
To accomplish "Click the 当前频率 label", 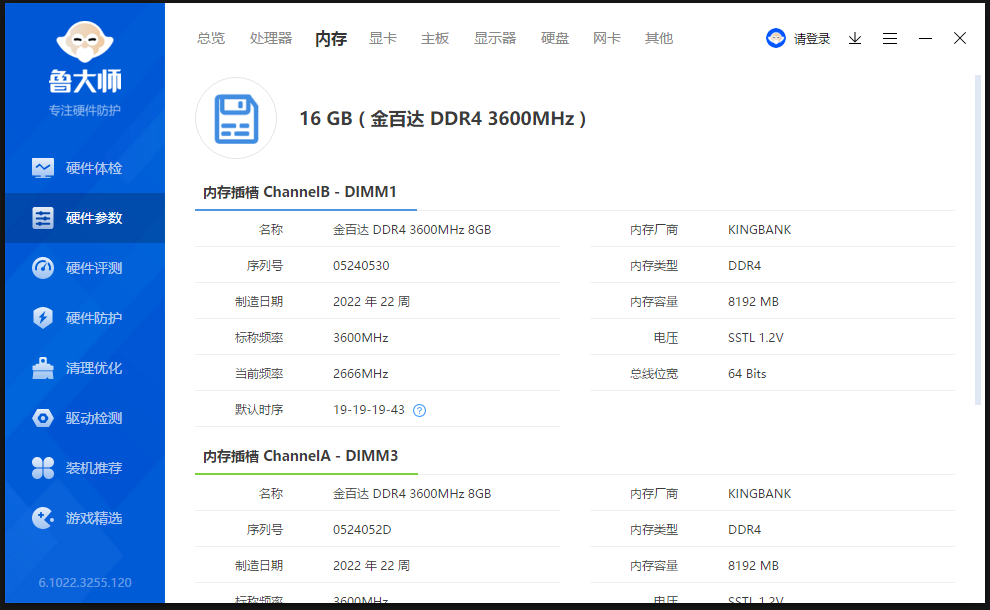I will point(259,374).
